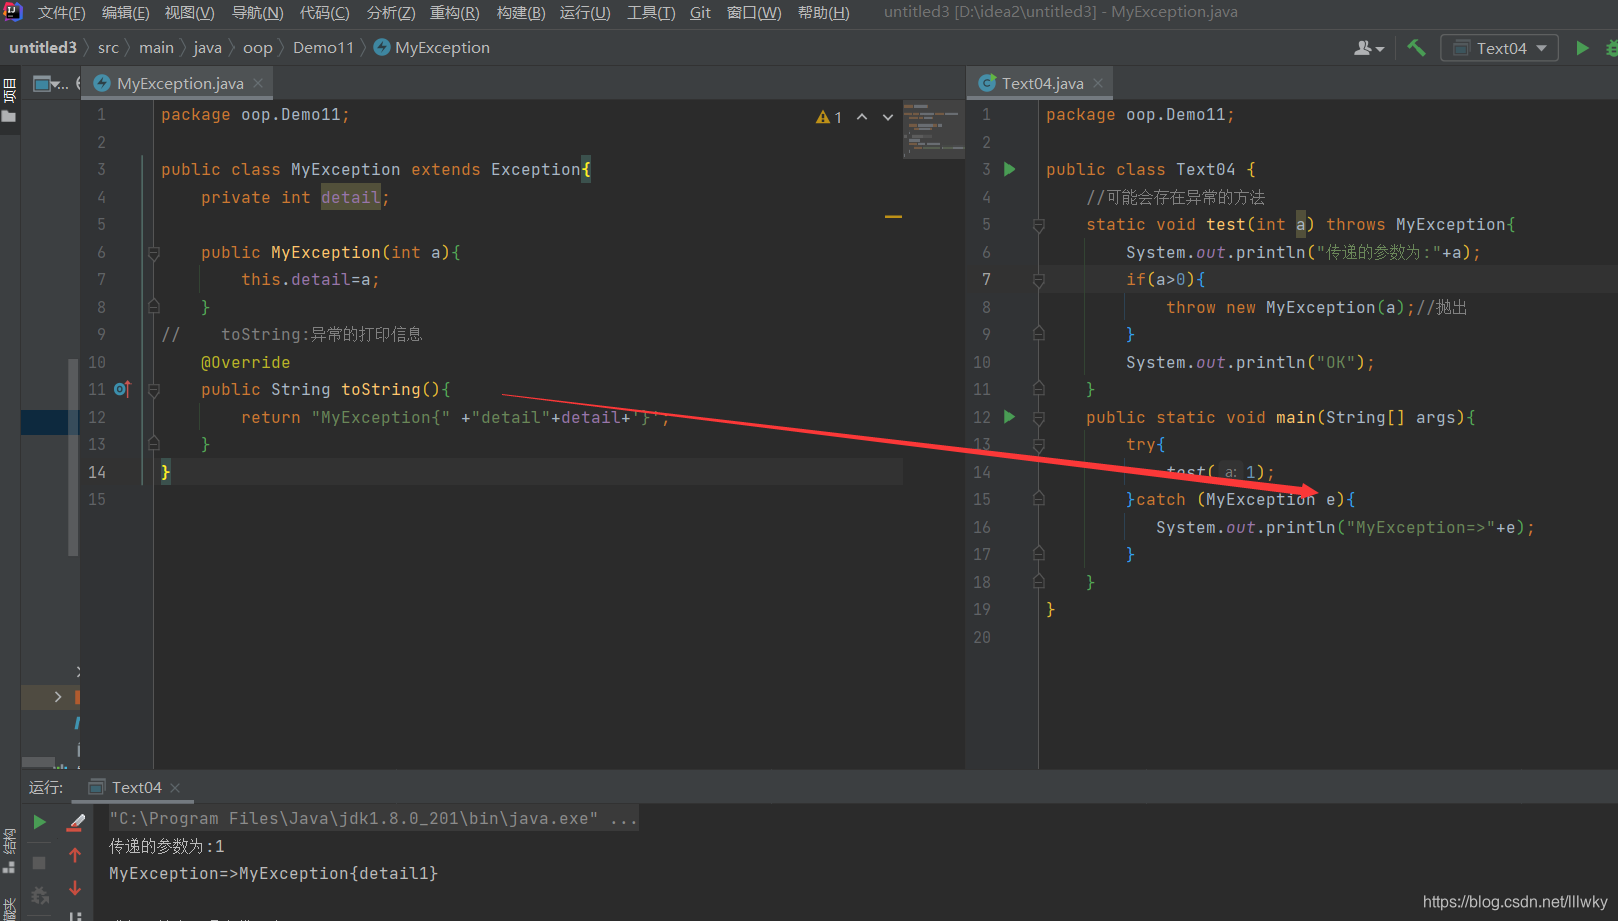Click main in the breadcrumb bar
The width and height of the screenshot is (1618, 921).
[156, 47]
